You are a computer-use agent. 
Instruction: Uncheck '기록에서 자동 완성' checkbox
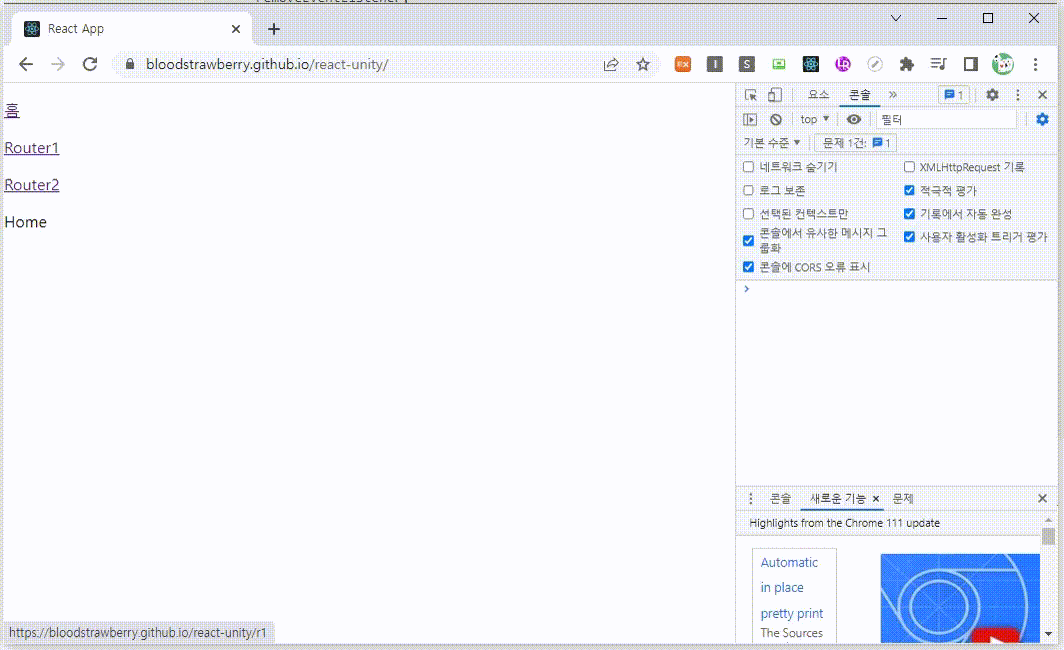pyautogui.click(x=909, y=214)
